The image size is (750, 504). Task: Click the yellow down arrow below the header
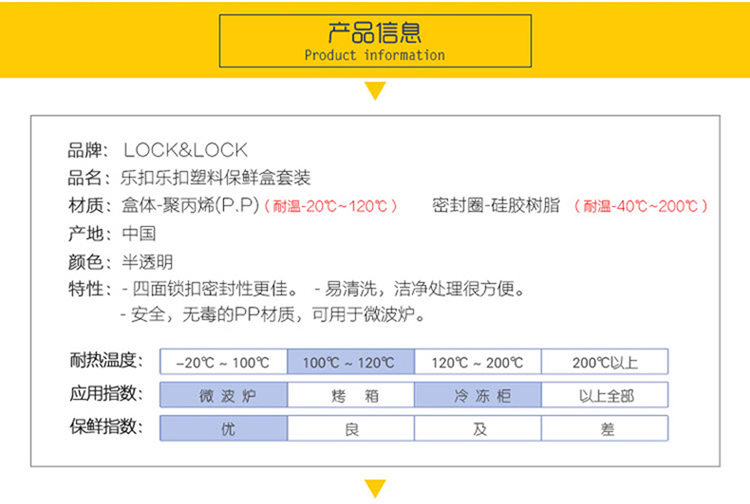point(375,91)
